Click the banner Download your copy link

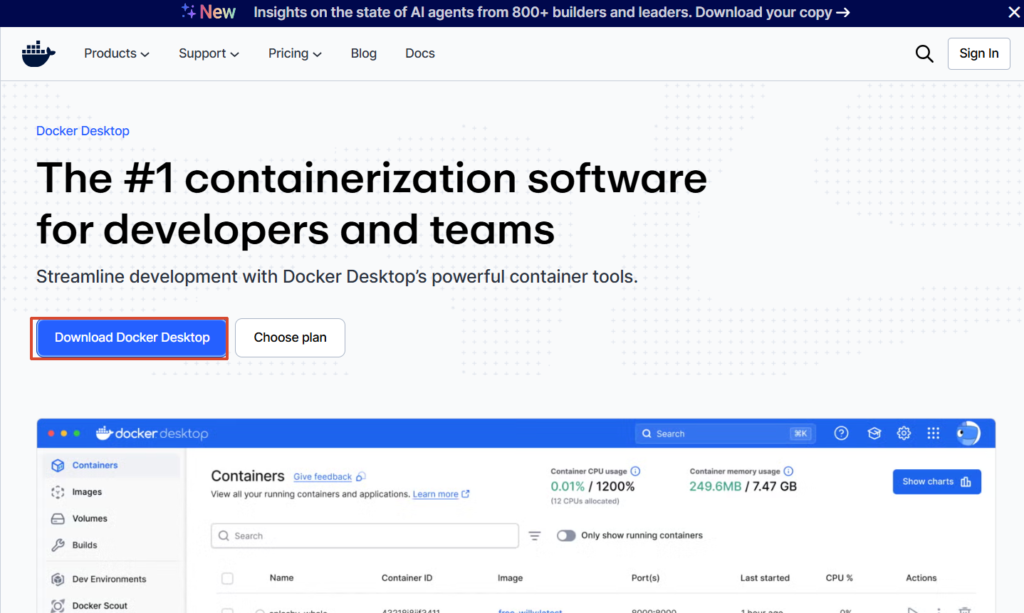click(772, 12)
